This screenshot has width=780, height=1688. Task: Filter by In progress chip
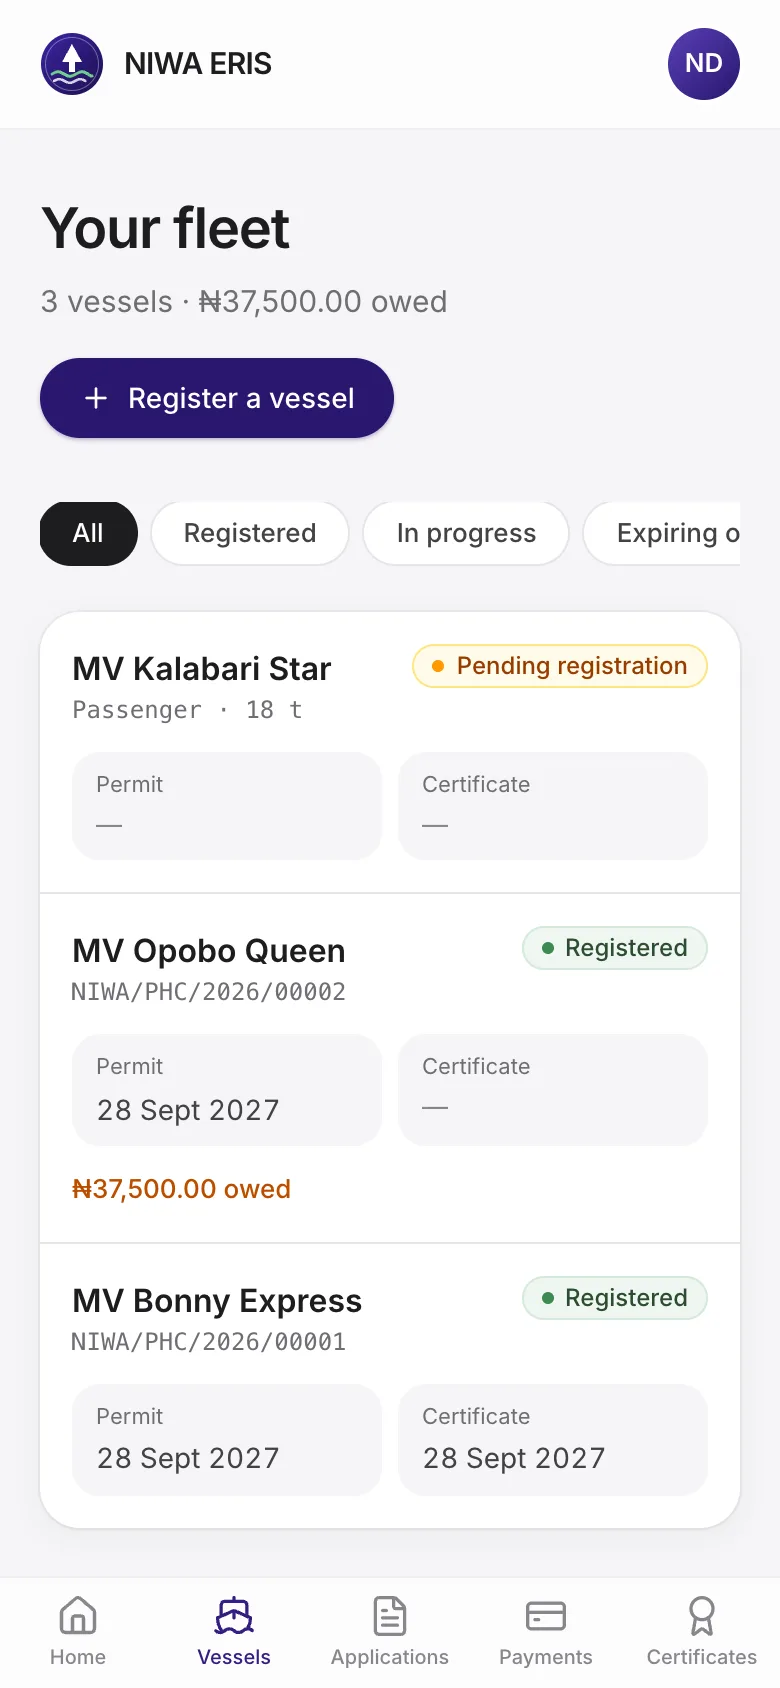[x=466, y=533]
